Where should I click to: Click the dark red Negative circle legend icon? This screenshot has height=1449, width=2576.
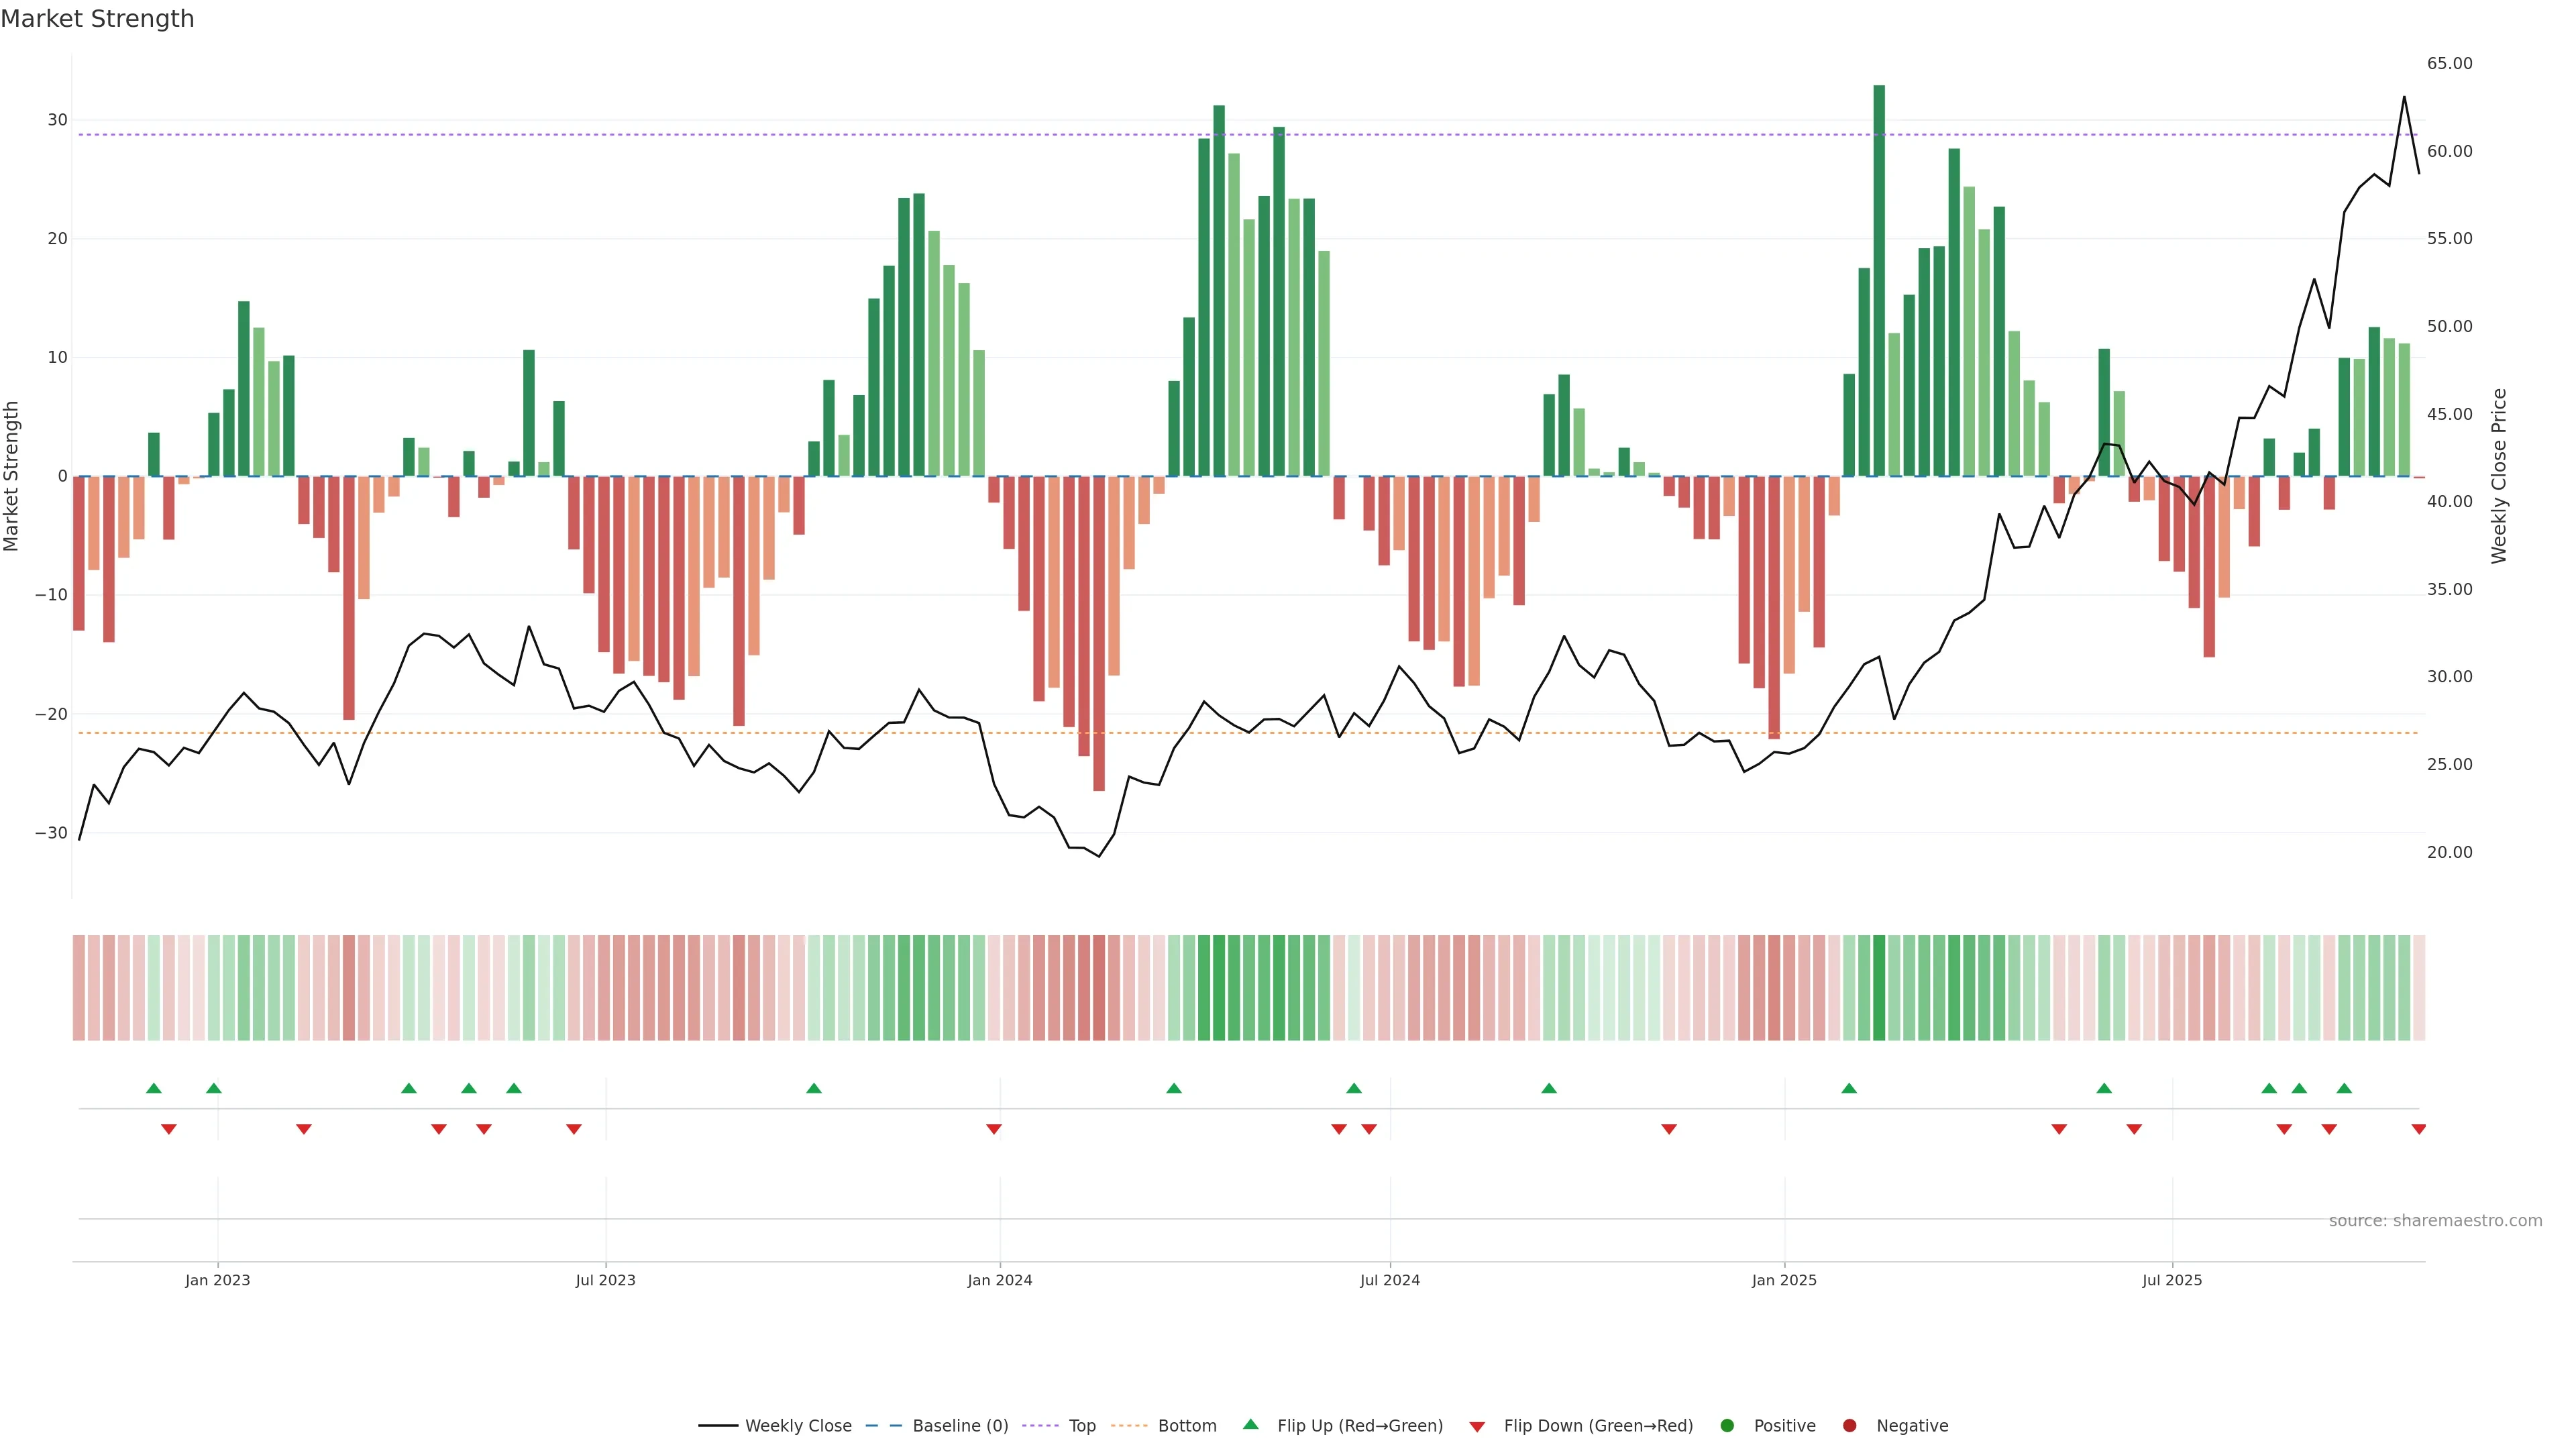point(1849,1426)
